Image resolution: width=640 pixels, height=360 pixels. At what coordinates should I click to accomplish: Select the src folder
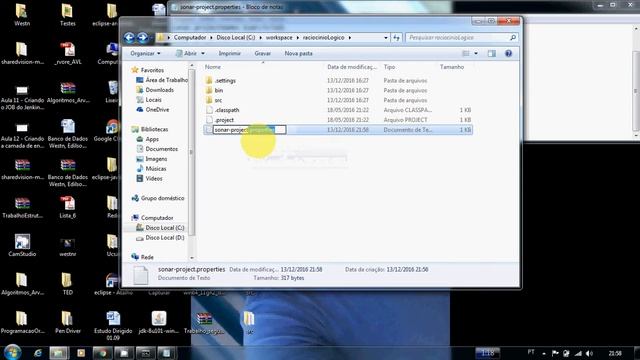218,100
